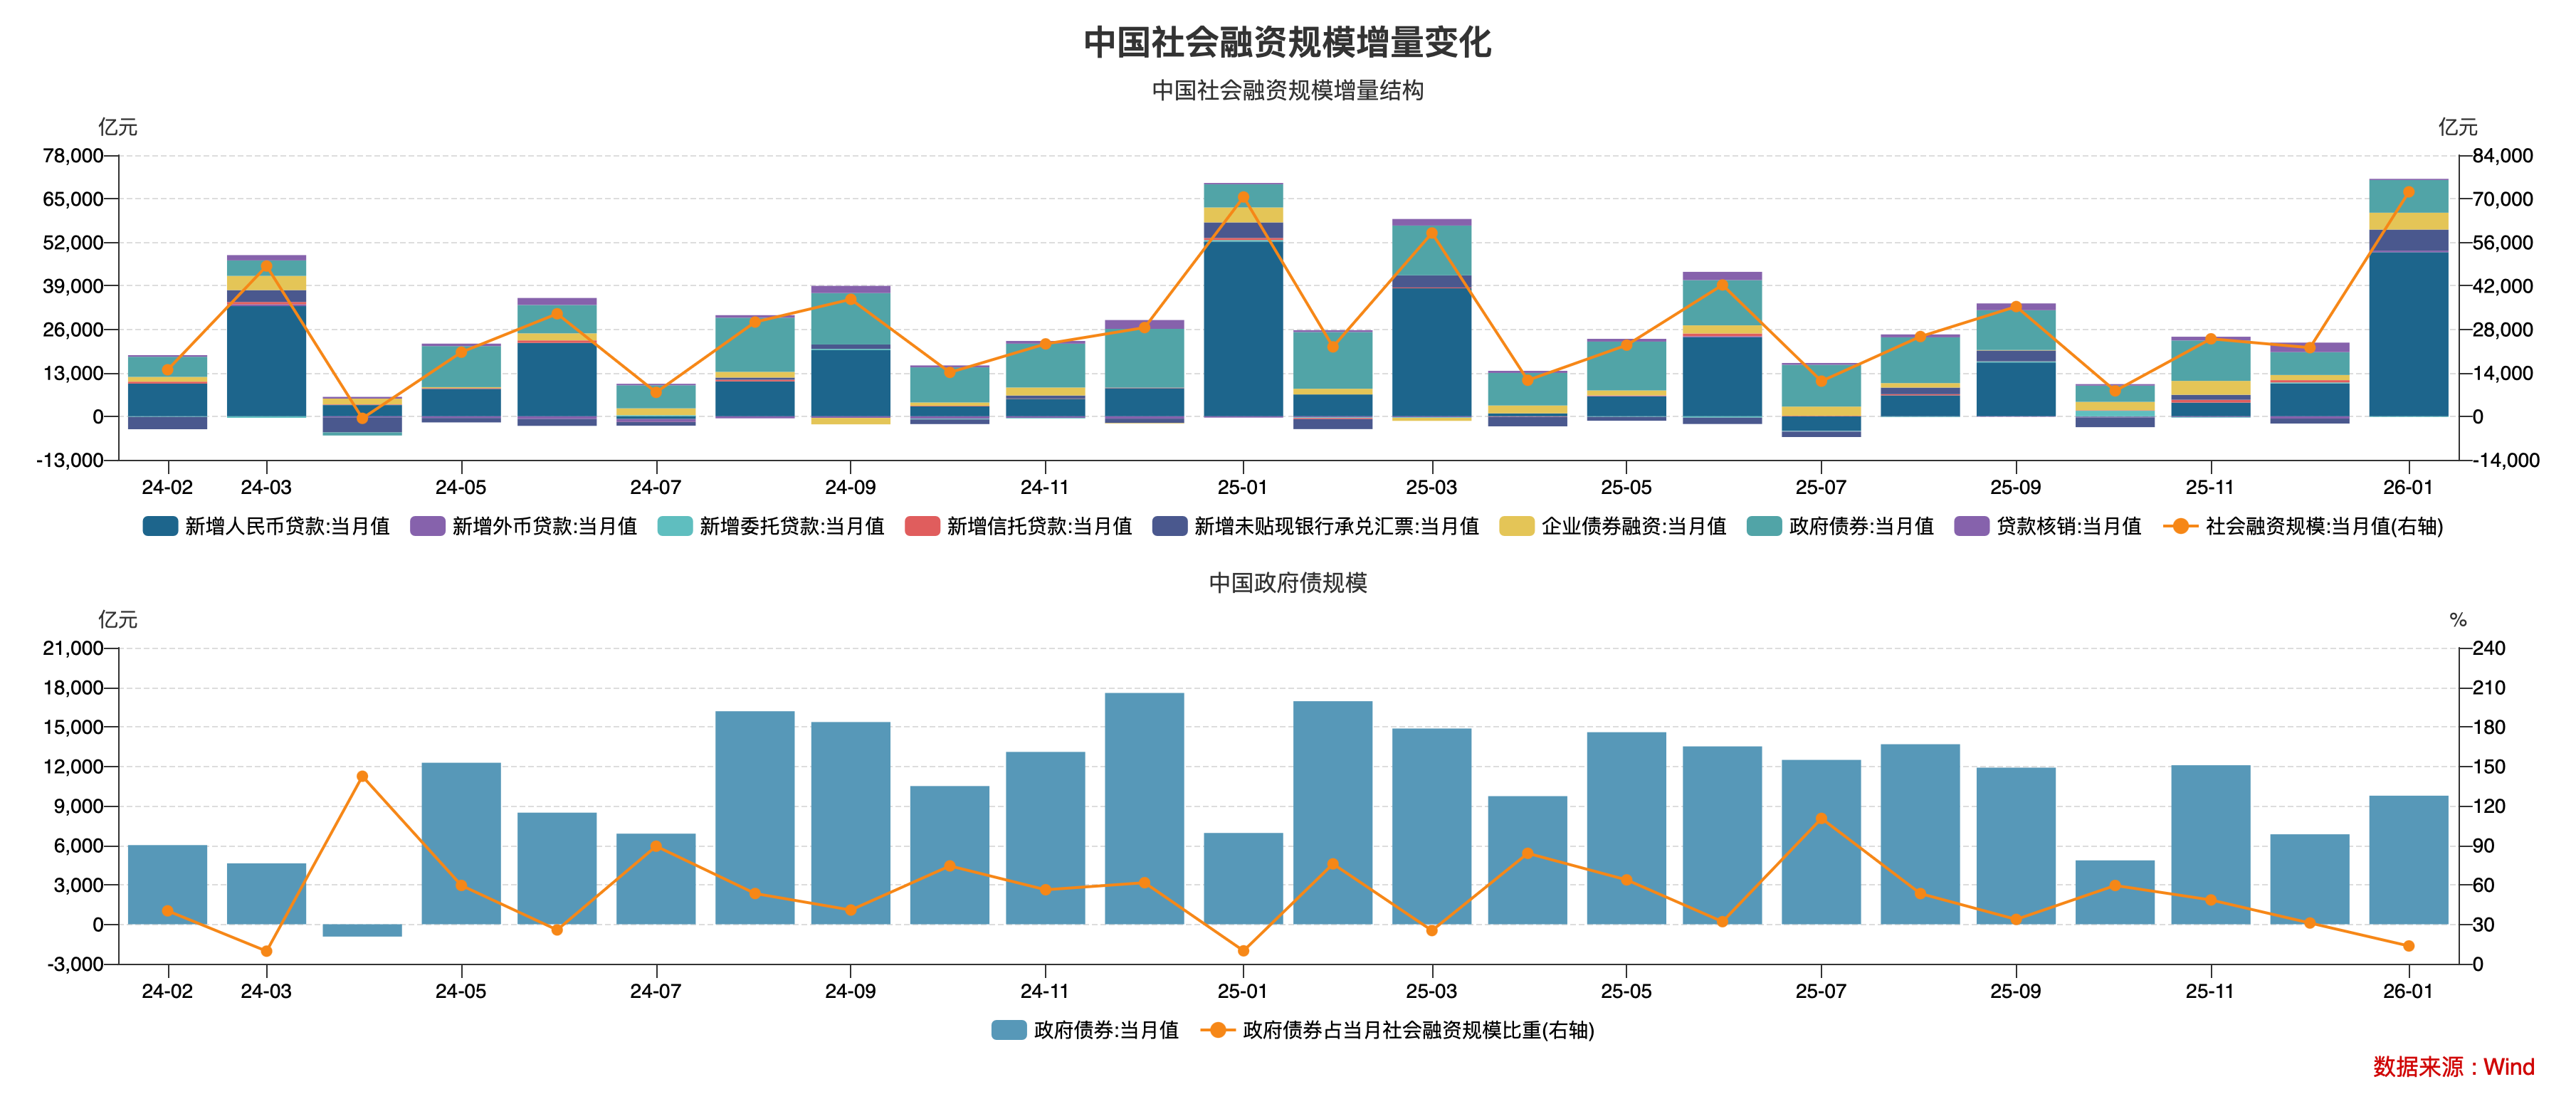Toggle 新增人民币贷款 legend swatch

point(160,526)
